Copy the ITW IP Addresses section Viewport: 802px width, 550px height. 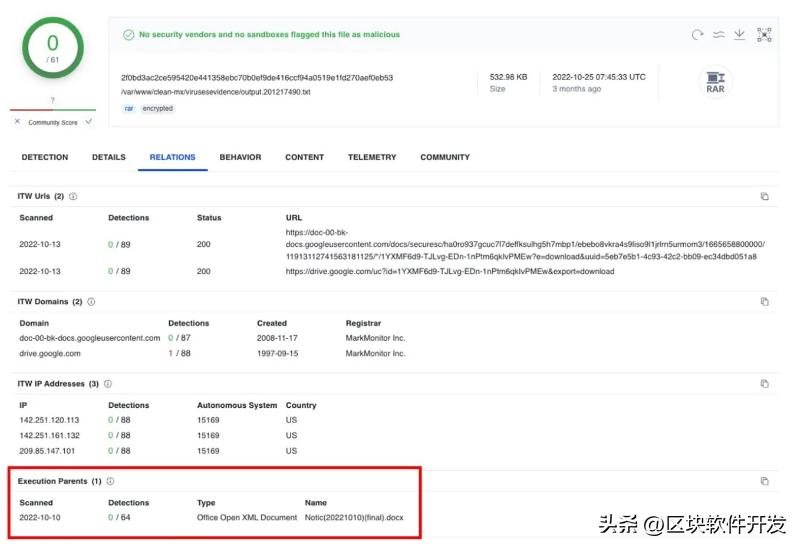point(764,383)
